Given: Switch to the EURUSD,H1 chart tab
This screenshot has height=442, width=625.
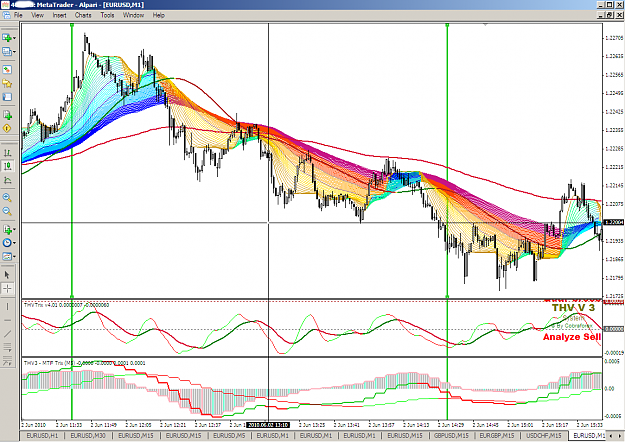Looking at the screenshot, I should (41, 436).
